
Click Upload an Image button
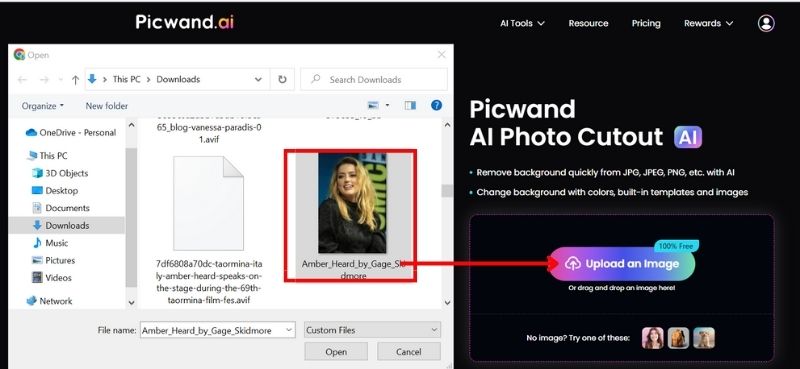pos(621,264)
